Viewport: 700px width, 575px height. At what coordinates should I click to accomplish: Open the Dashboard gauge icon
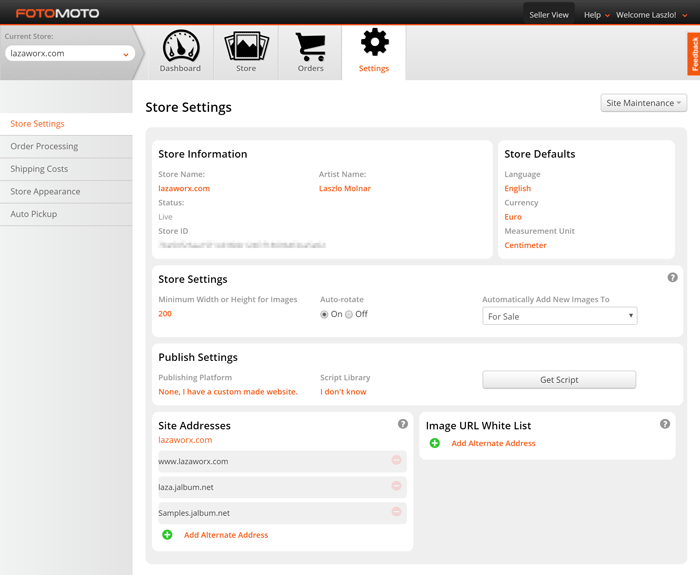tap(181, 46)
